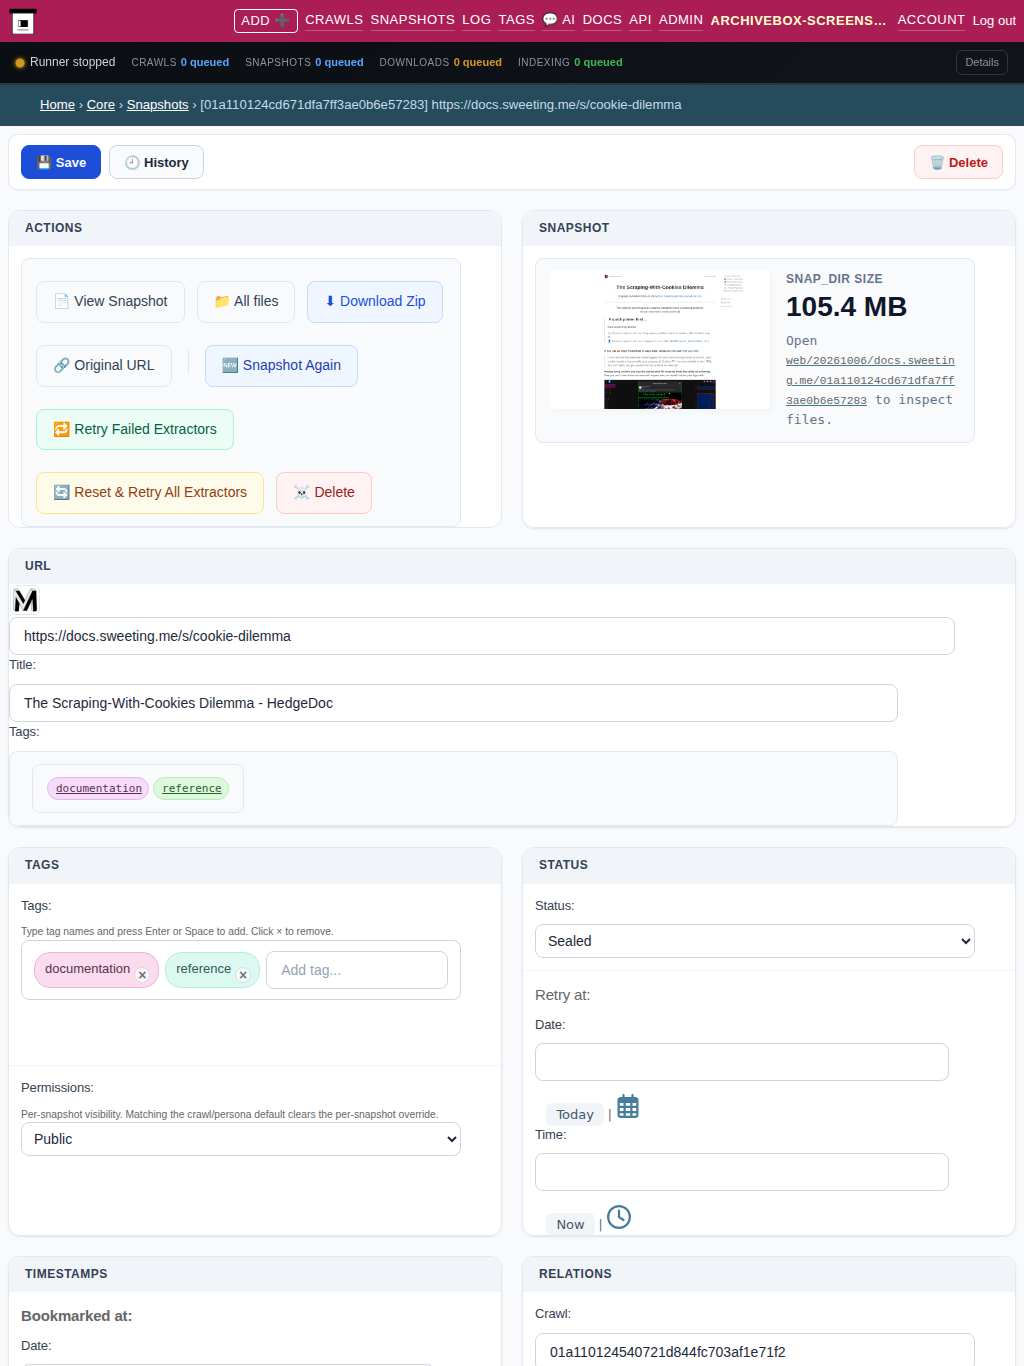This screenshot has height=1366, width=1024.
Task: Open All files folder button
Action: click(246, 301)
